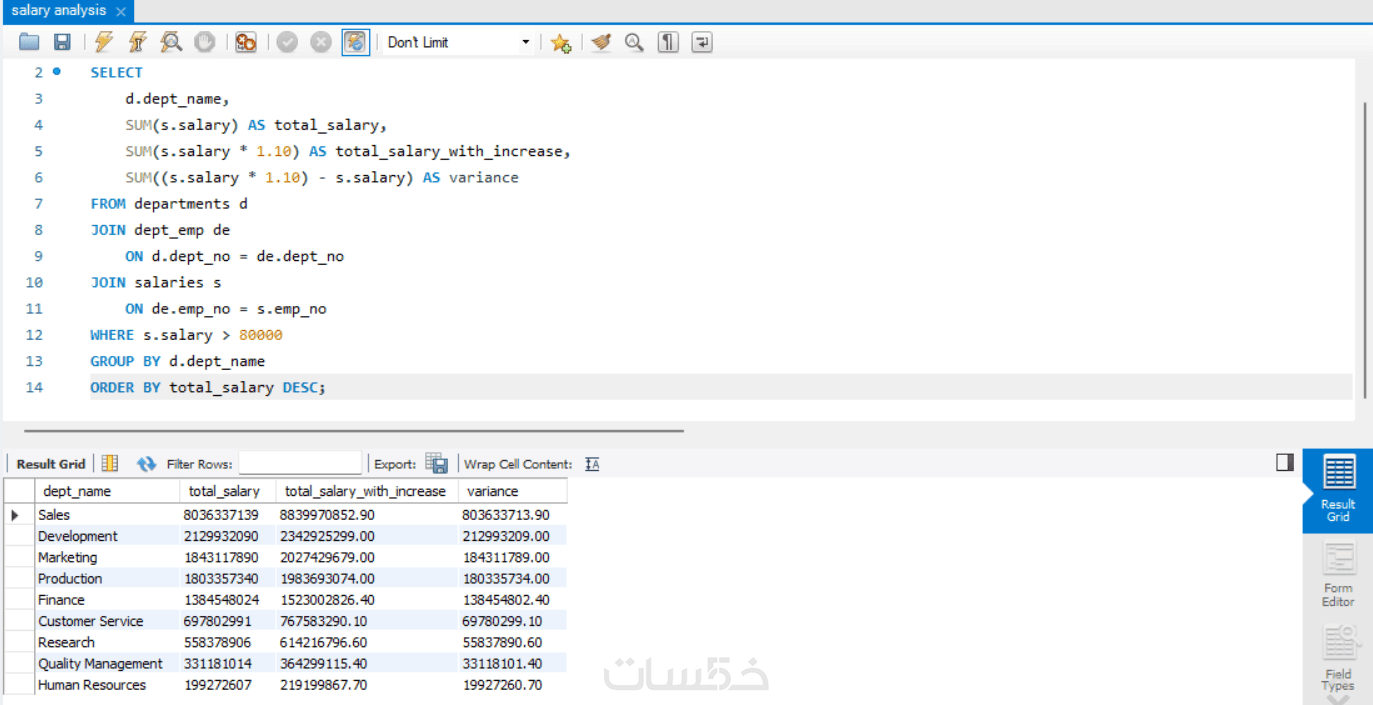Image resolution: width=1373 pixels, height=705 pixels.
Task: Click the WHERE s.salary > 80000 line
Action: coord(186,335)
